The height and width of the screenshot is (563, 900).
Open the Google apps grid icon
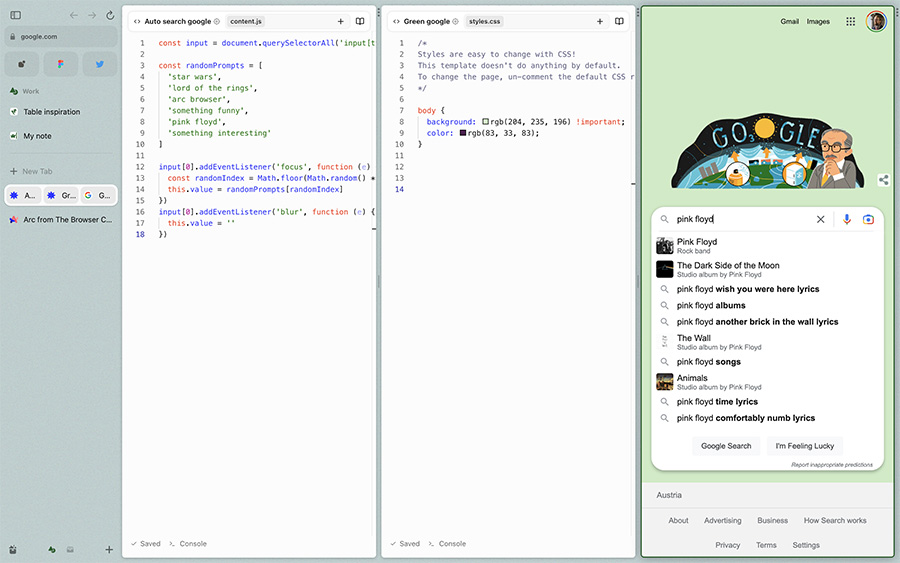click(851, 21)
